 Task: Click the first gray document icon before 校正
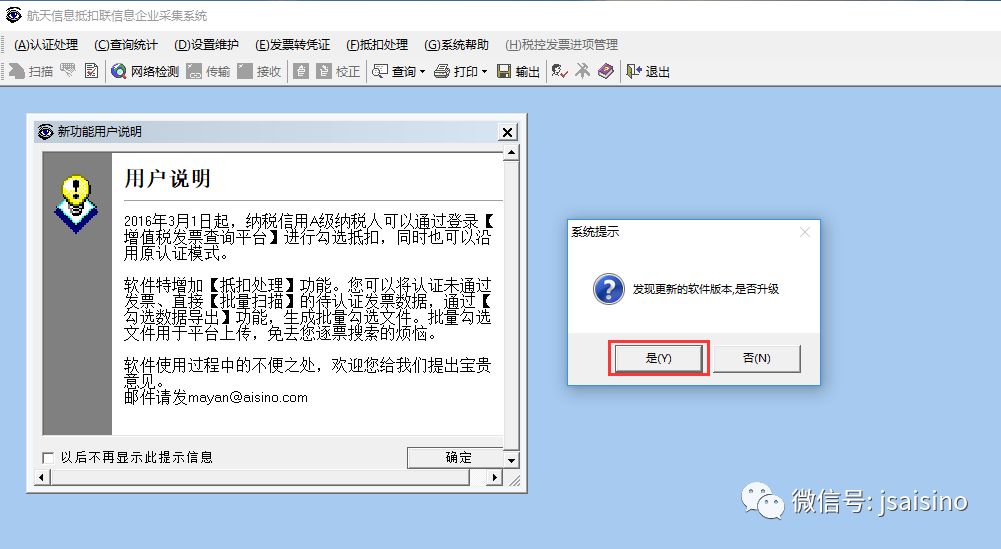click(x=301, y=71)
